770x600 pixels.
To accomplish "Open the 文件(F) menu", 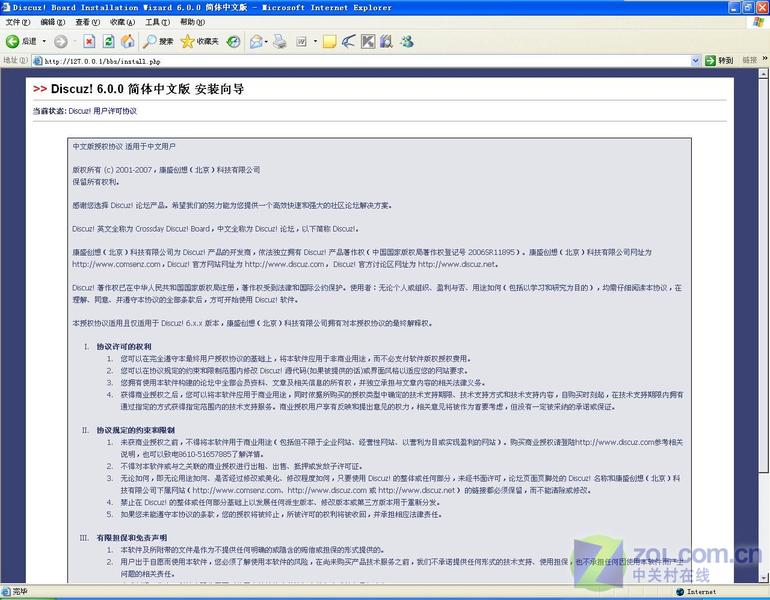I will tap(18, 22).
